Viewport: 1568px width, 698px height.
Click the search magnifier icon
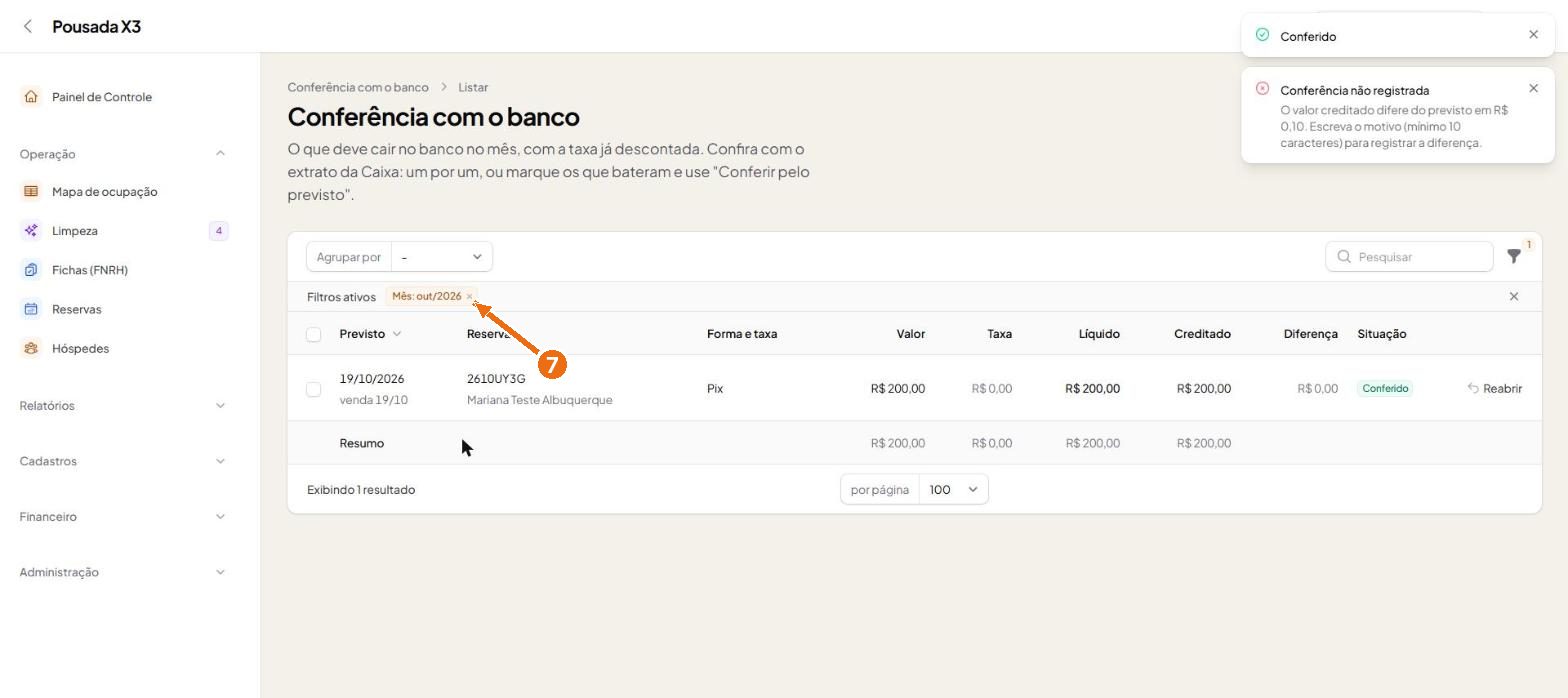tap(1344, 257)
